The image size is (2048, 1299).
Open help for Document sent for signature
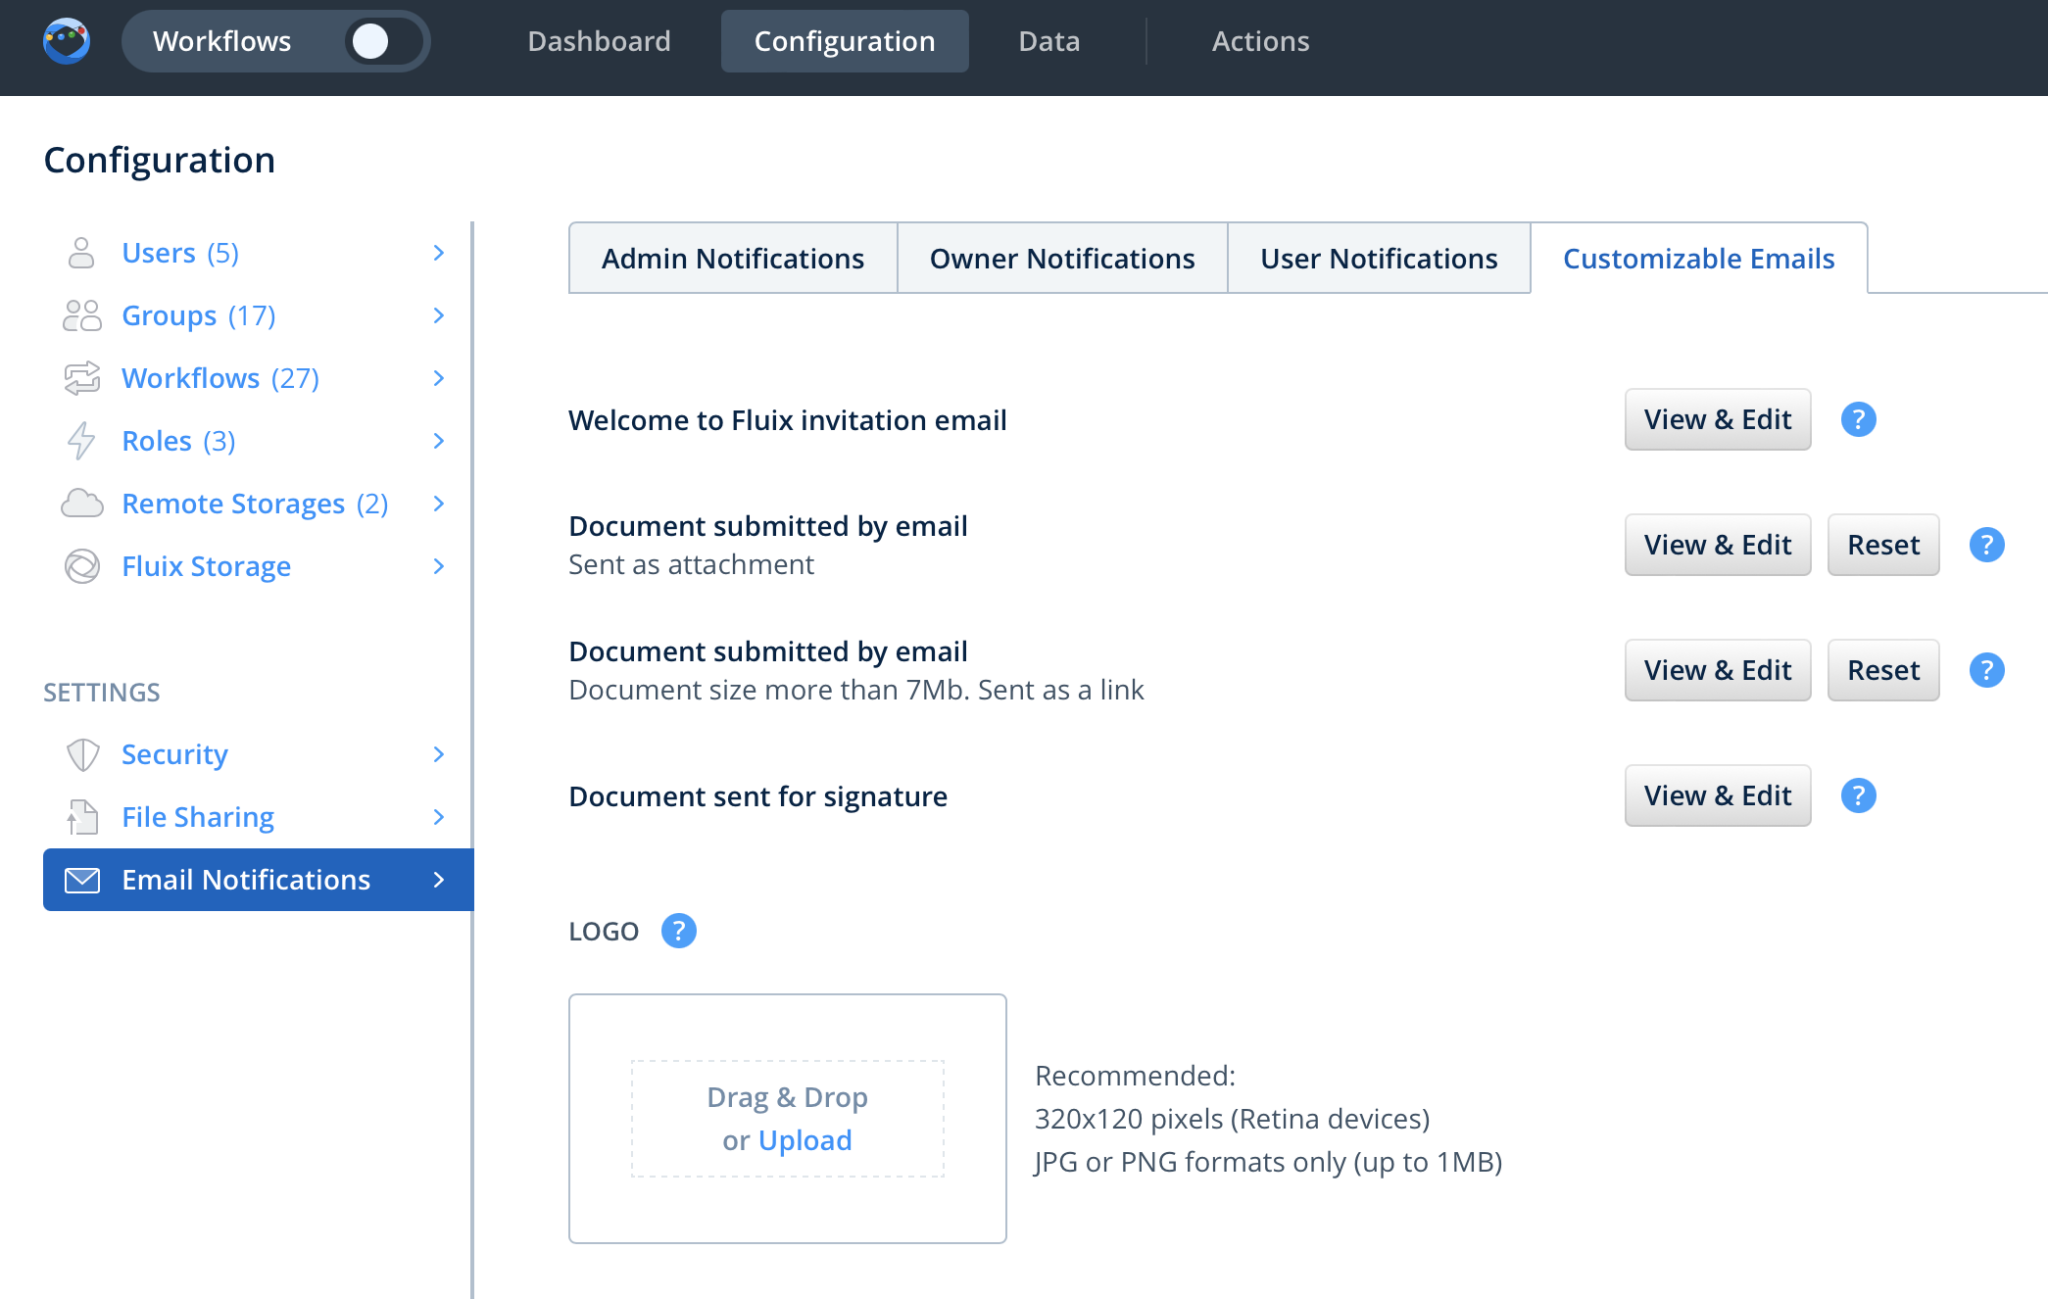pos(1857,796)
